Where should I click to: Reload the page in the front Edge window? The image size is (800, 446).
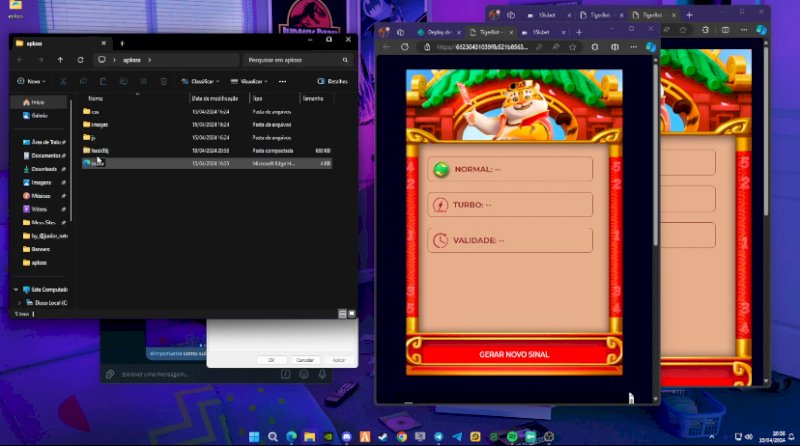[x=405, y=47]
